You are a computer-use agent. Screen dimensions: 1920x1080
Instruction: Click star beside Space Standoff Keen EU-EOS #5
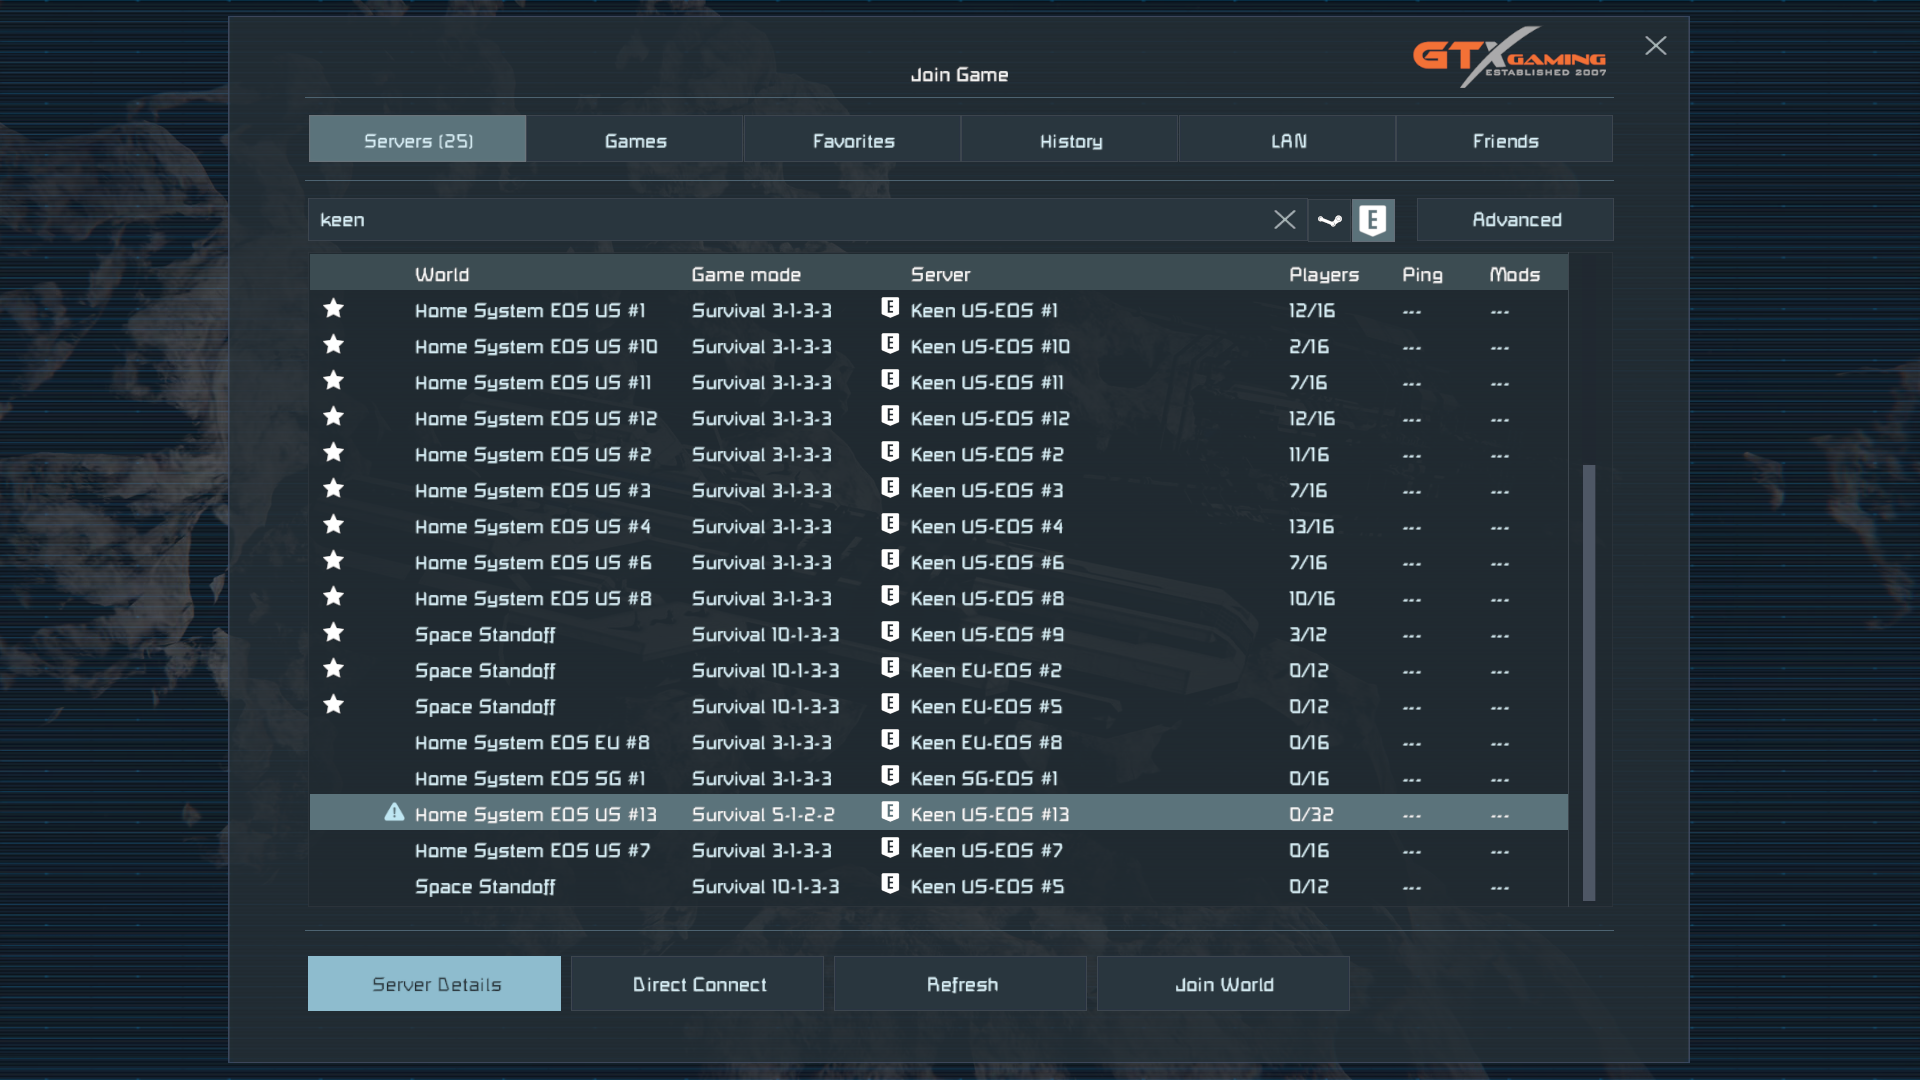tap(334, 705)
